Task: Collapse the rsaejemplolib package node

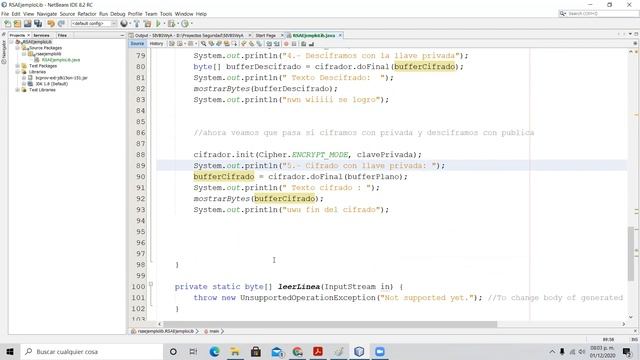Action: pyautogui.click(x=24, y=54)
